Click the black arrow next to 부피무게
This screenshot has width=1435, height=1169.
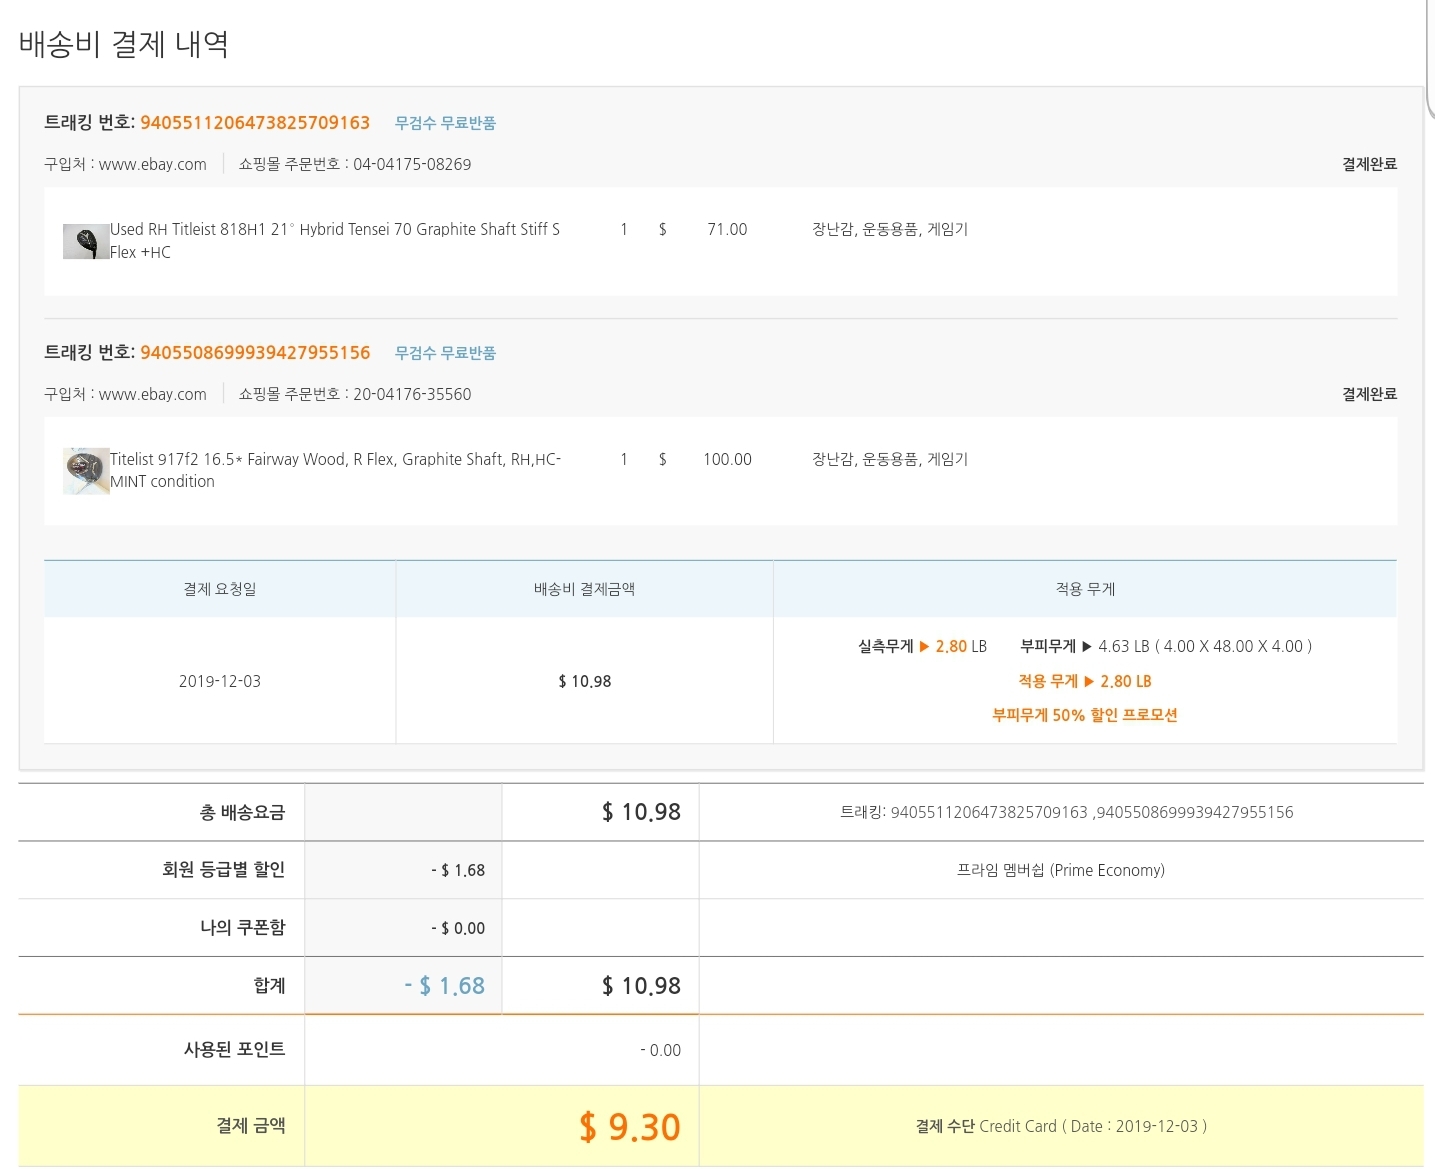[x=1087, y=647]
